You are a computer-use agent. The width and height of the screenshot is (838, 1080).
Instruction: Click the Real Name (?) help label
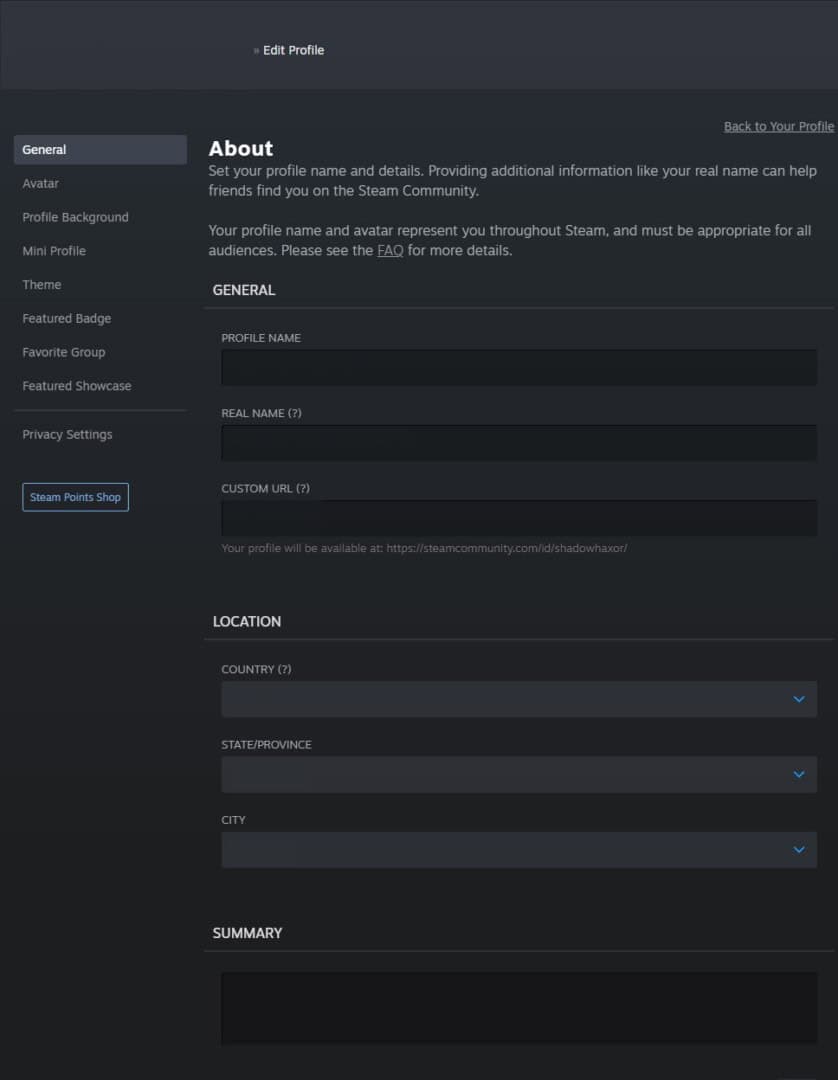pos(261,413)
